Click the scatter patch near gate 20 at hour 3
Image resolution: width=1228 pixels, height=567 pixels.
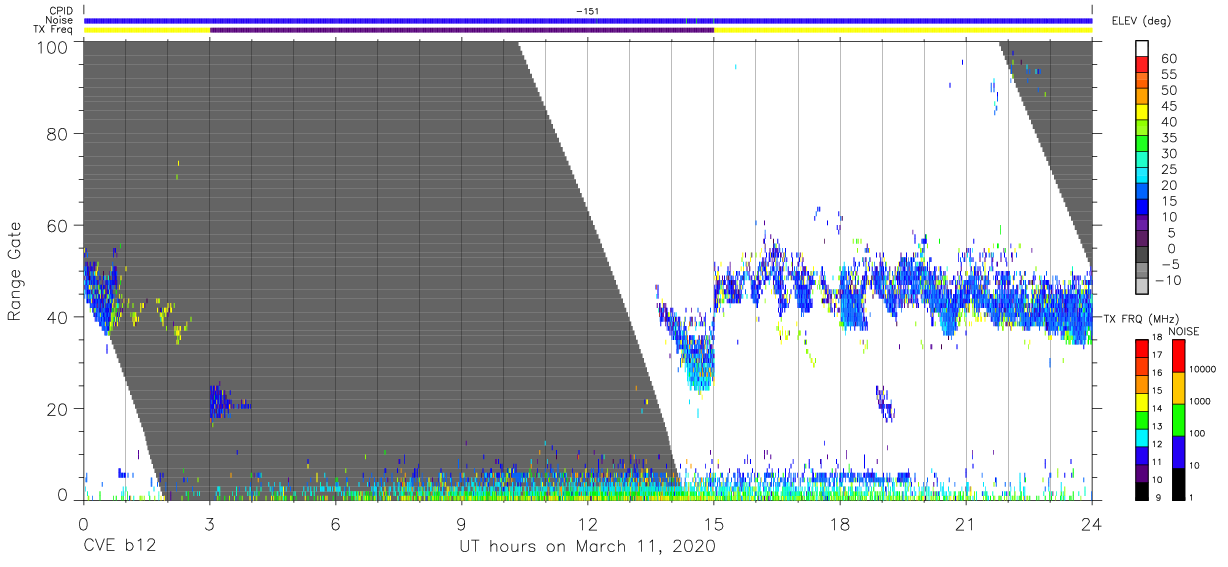coord(225,402)
